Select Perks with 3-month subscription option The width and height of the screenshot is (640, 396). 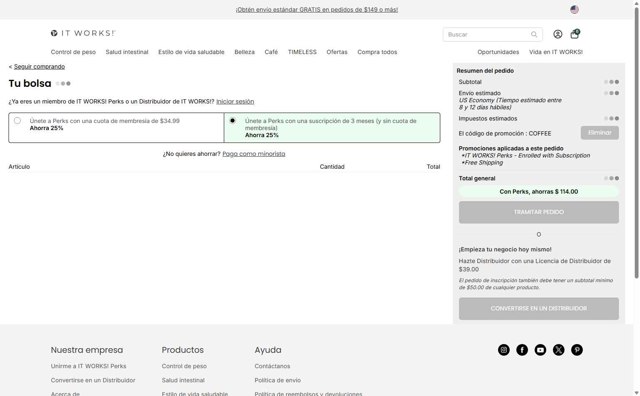[x=233, y=120]
